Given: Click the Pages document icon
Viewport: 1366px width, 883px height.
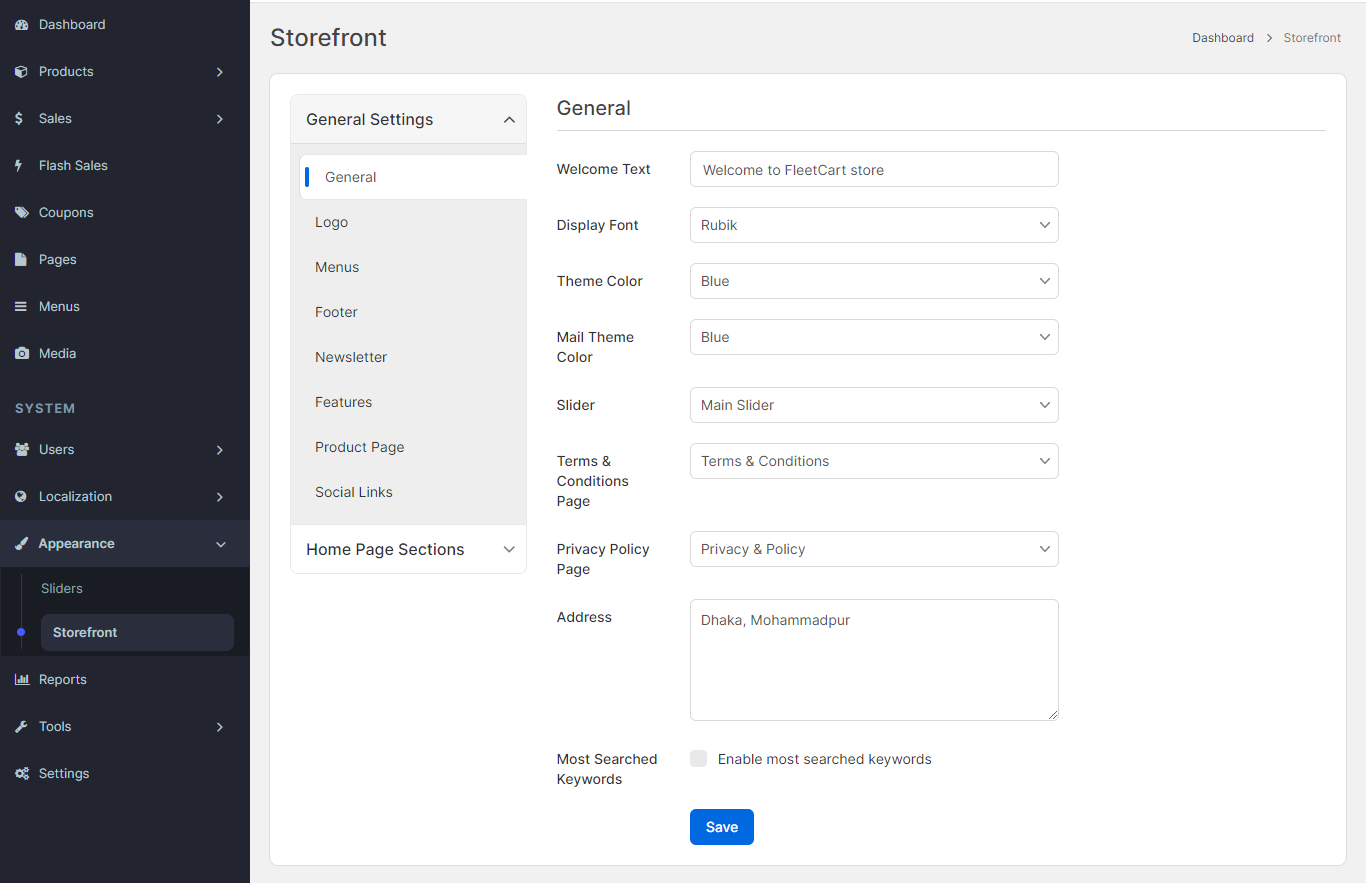Looking at the screenshot, I should (x=20, y=260).
